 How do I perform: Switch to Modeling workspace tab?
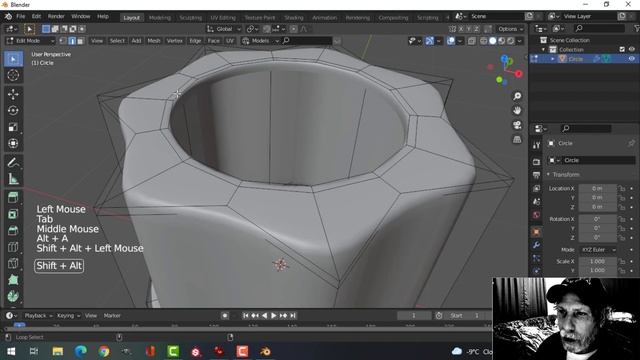[160, 18]
